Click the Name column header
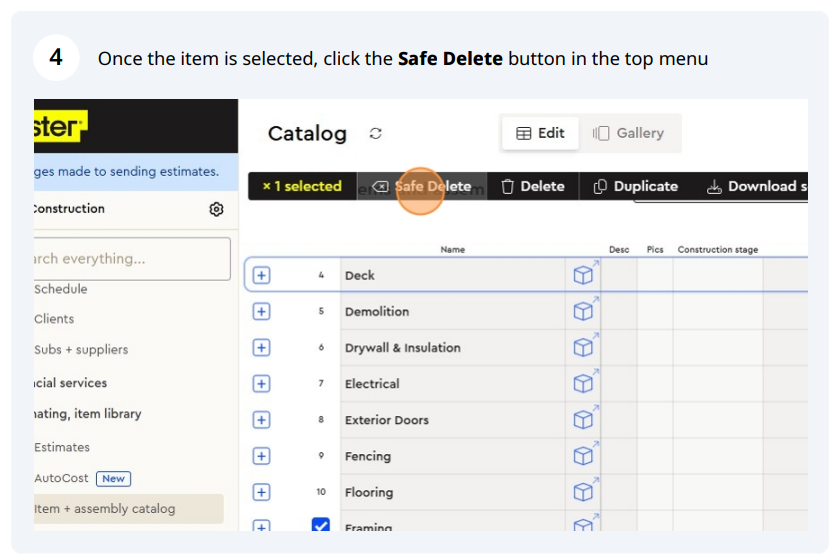This screenshot has width=834, height=558. click(453, 249)
